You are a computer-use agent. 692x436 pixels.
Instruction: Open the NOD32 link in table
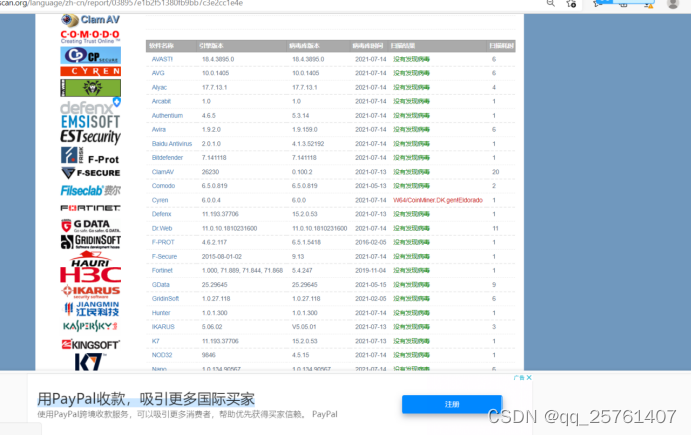click(x=162, y=355)
